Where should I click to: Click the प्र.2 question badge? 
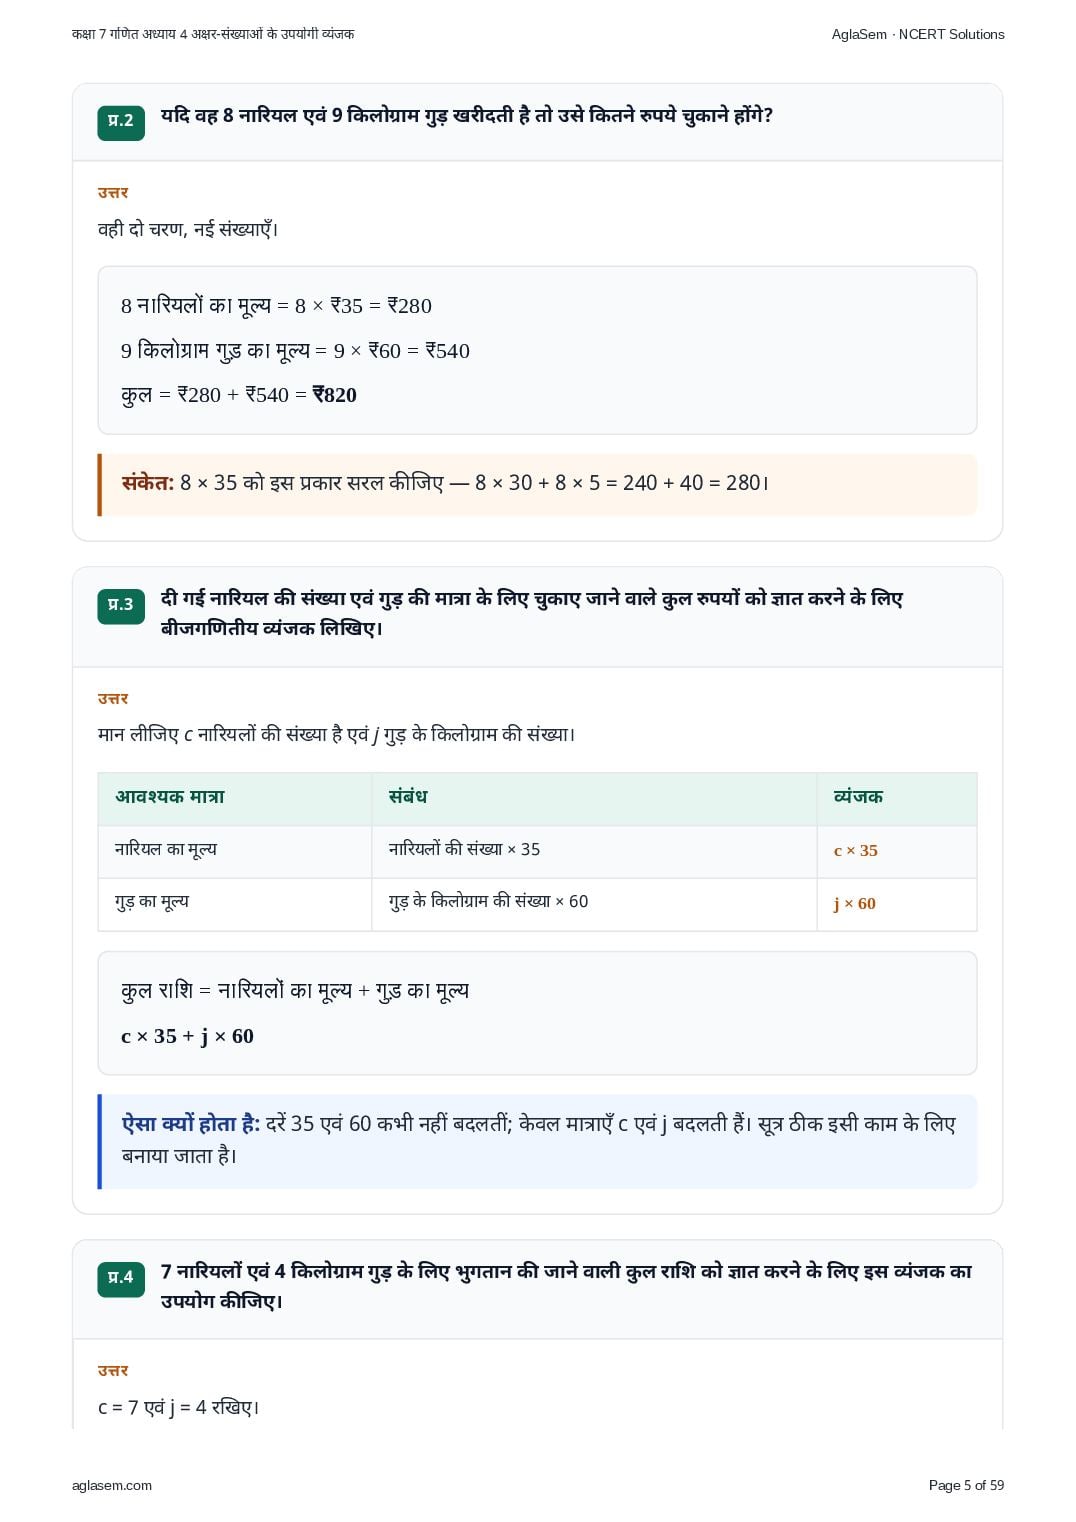[121, 122]
